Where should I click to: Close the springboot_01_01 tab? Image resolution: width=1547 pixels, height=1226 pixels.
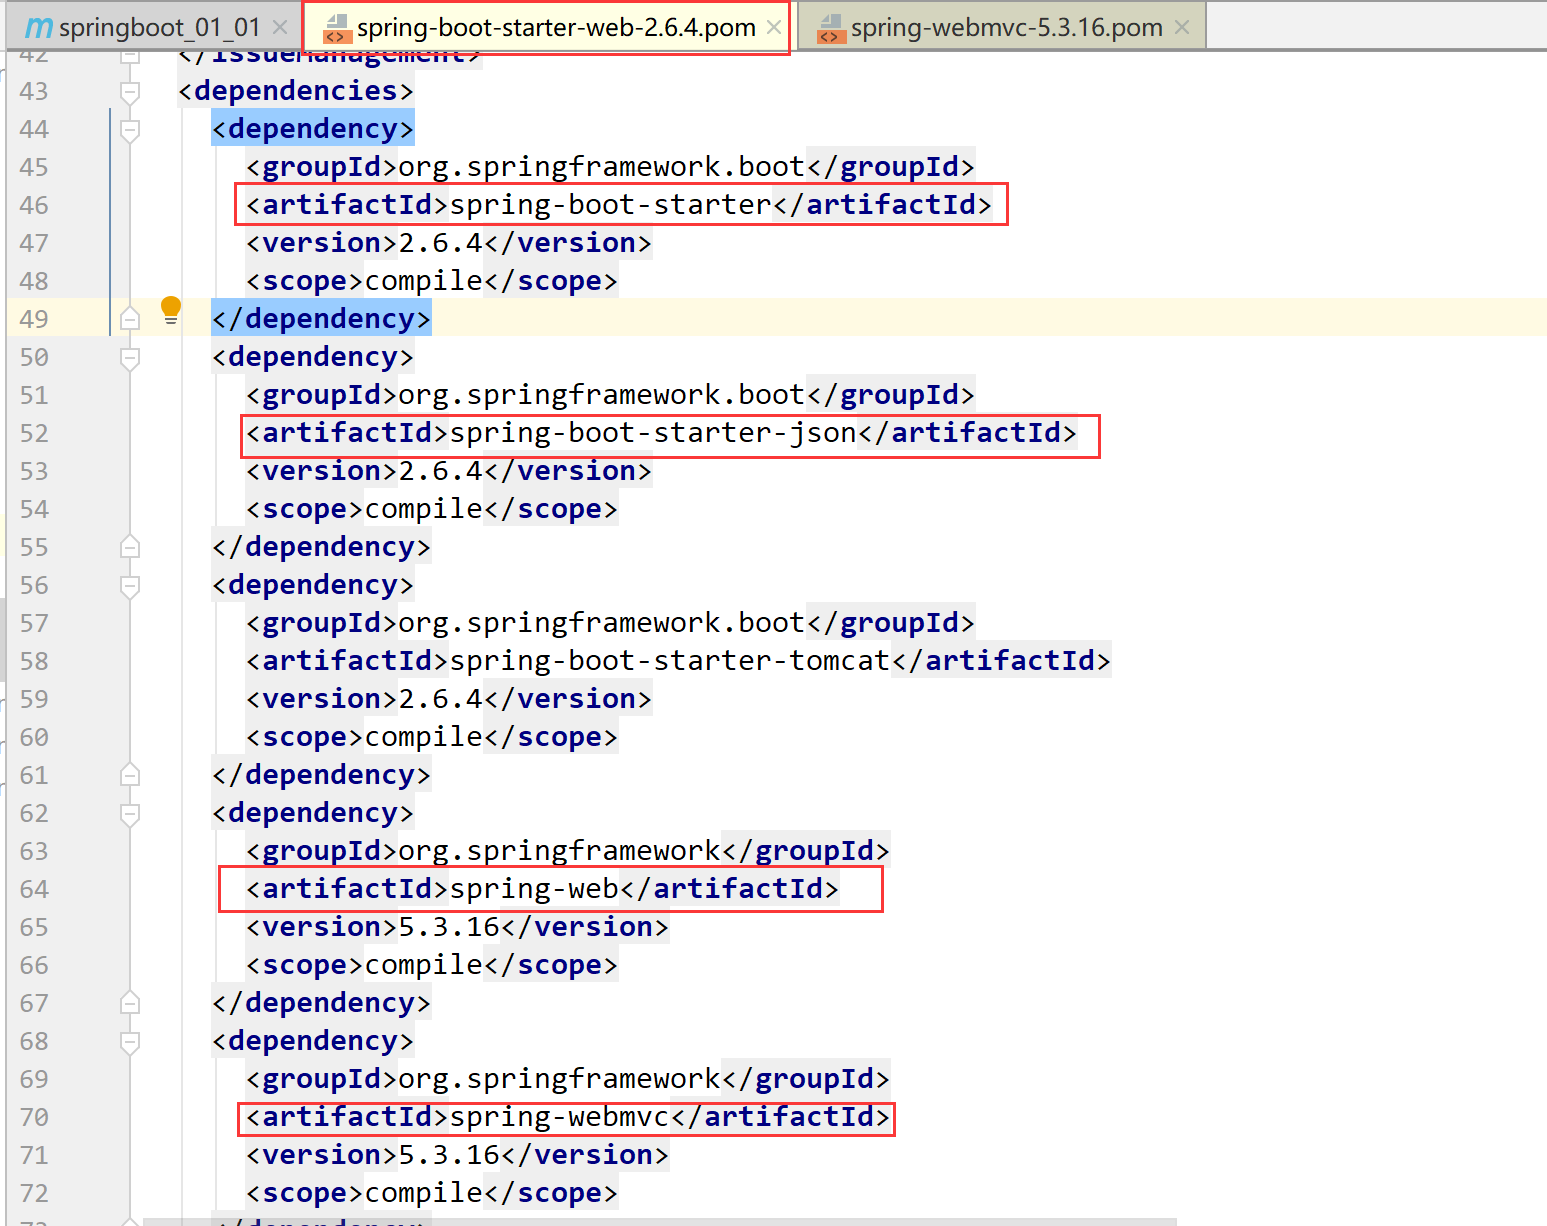click(x=280, y=27)
